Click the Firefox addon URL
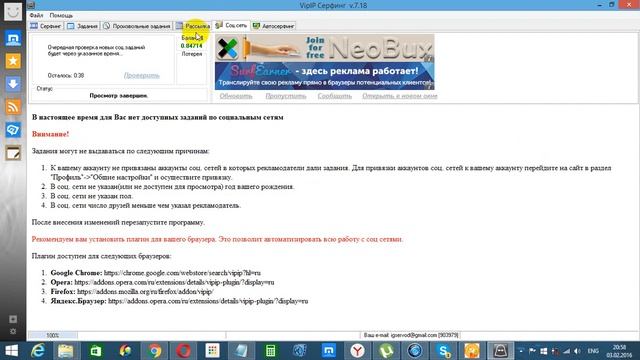The height and width of the screenshot is (360, 640). pyautogui.click(x=145, y=291)
